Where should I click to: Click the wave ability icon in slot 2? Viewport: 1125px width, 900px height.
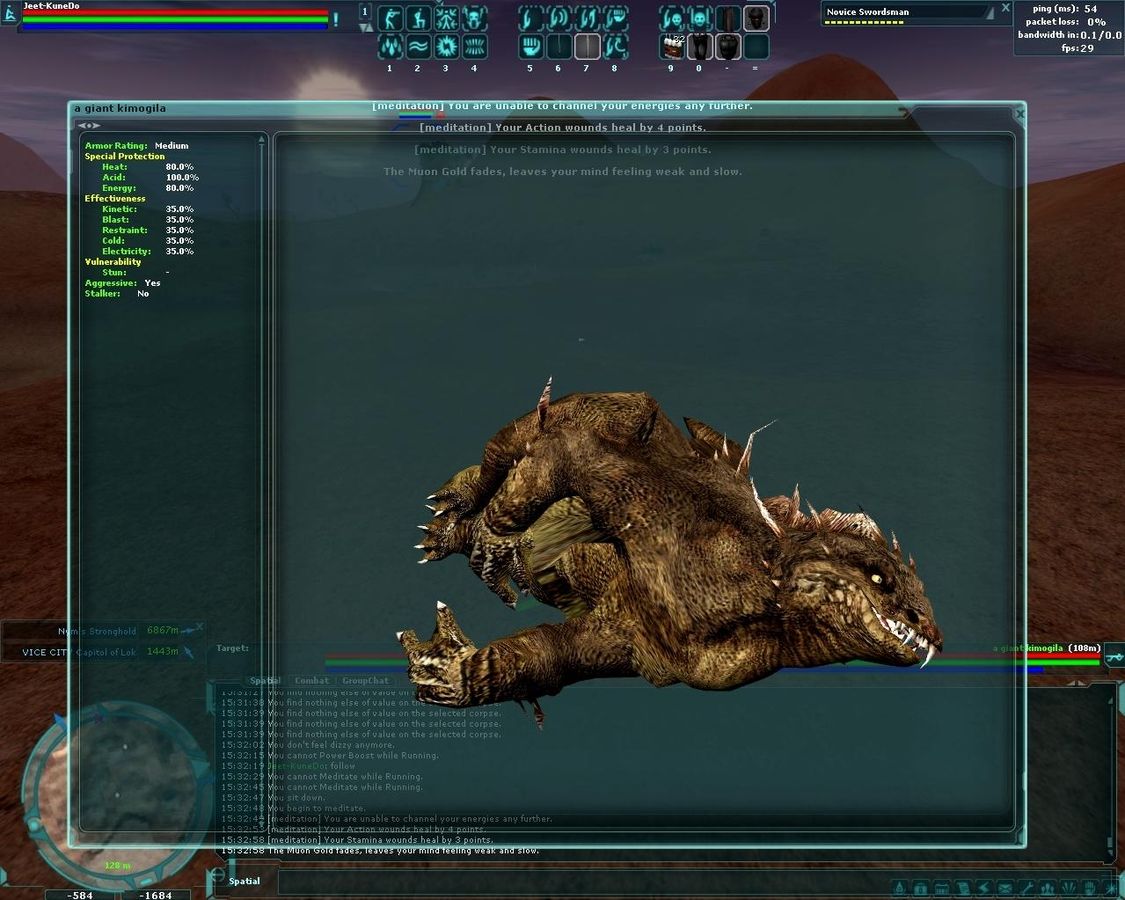(x=418, y=46)
